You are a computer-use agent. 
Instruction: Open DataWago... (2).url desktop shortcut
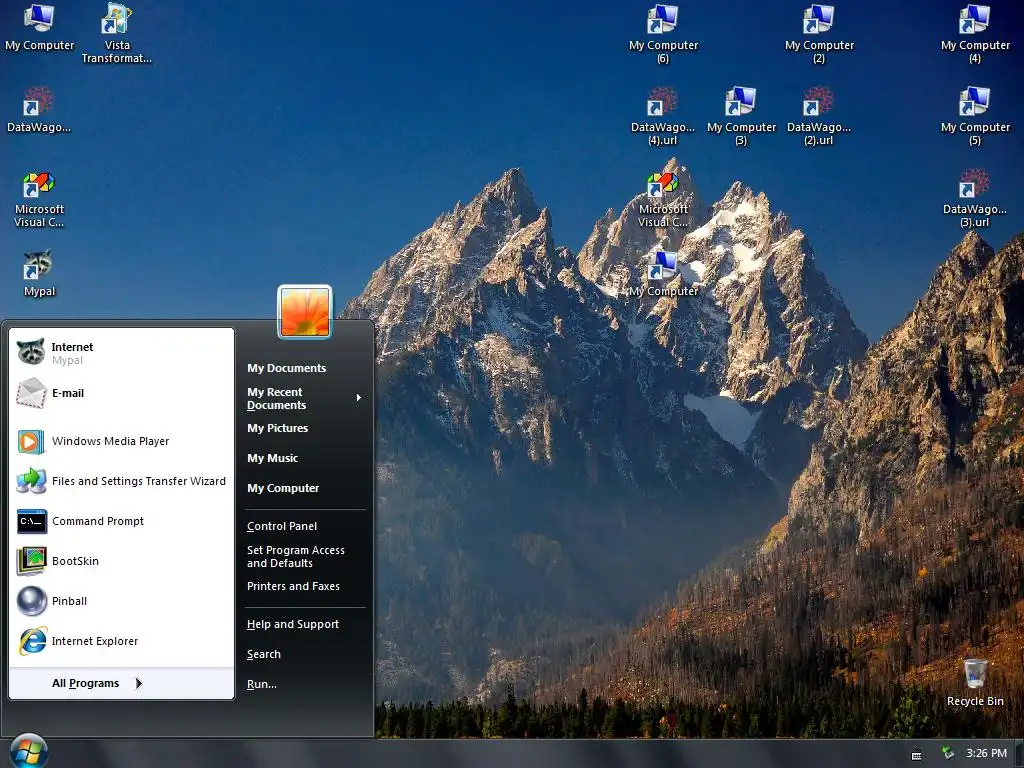coord(819,115)
